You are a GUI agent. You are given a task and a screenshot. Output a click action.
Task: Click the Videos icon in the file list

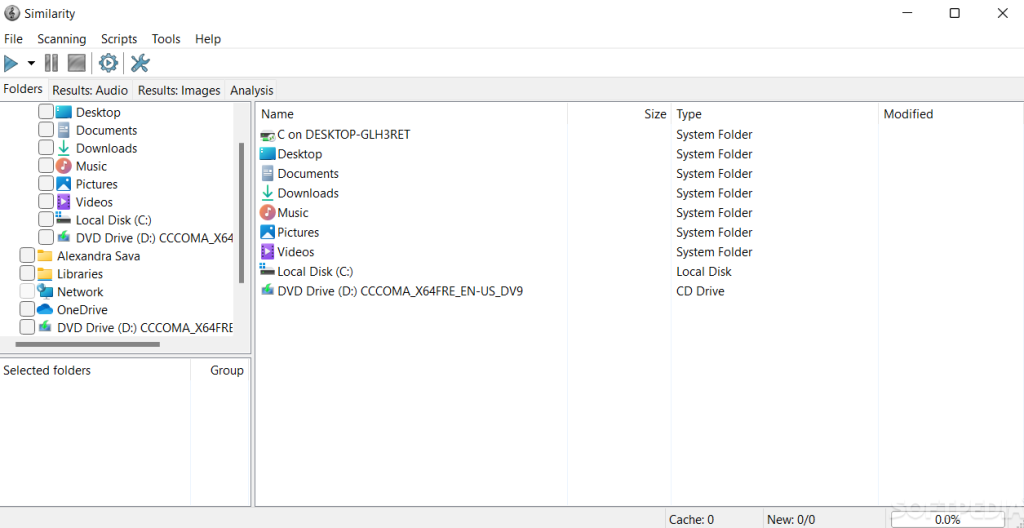267,252
